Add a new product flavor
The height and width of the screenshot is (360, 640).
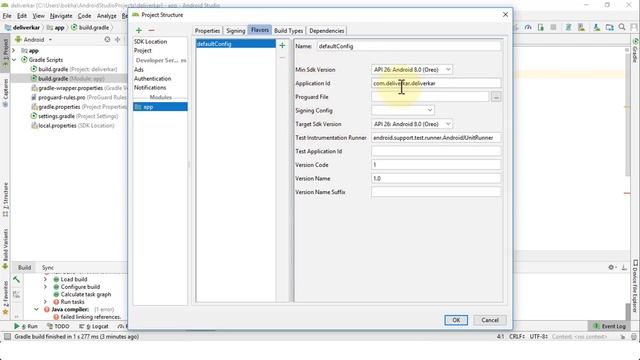(282, 45)
